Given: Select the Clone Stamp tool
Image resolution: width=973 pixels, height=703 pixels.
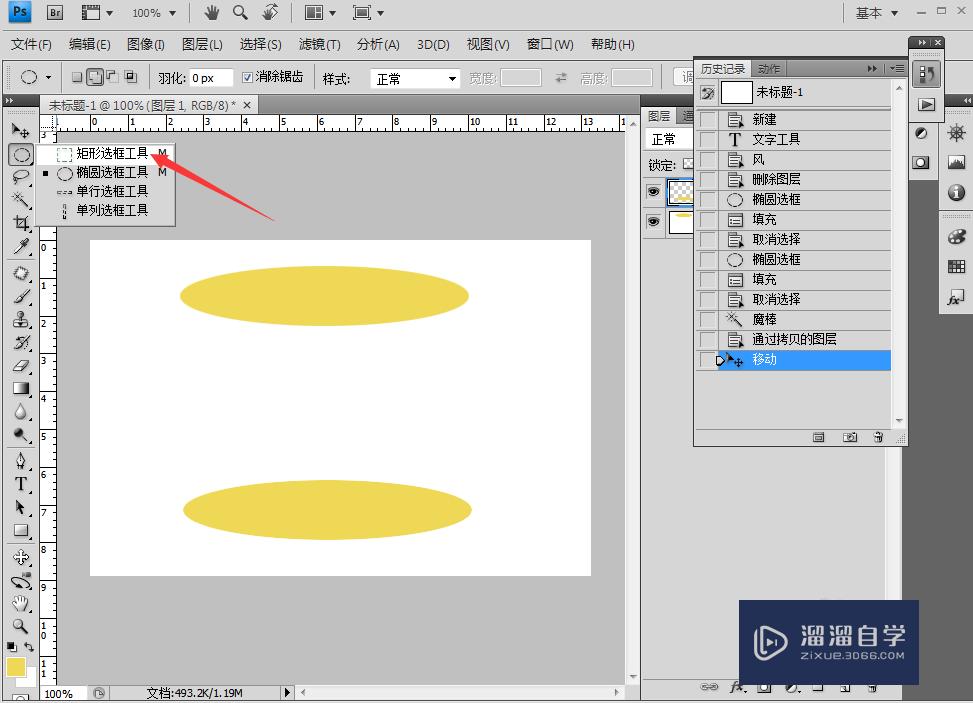Looking at the screenshot, I should point(20,320).
